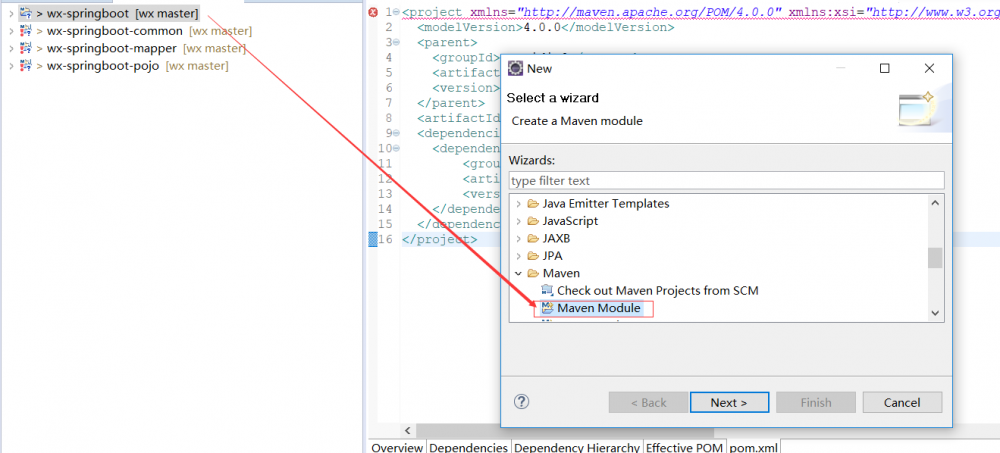Expand the Java Emitter Templates category
Viewport: 1000px width, 453px height.
coord(518,204)
